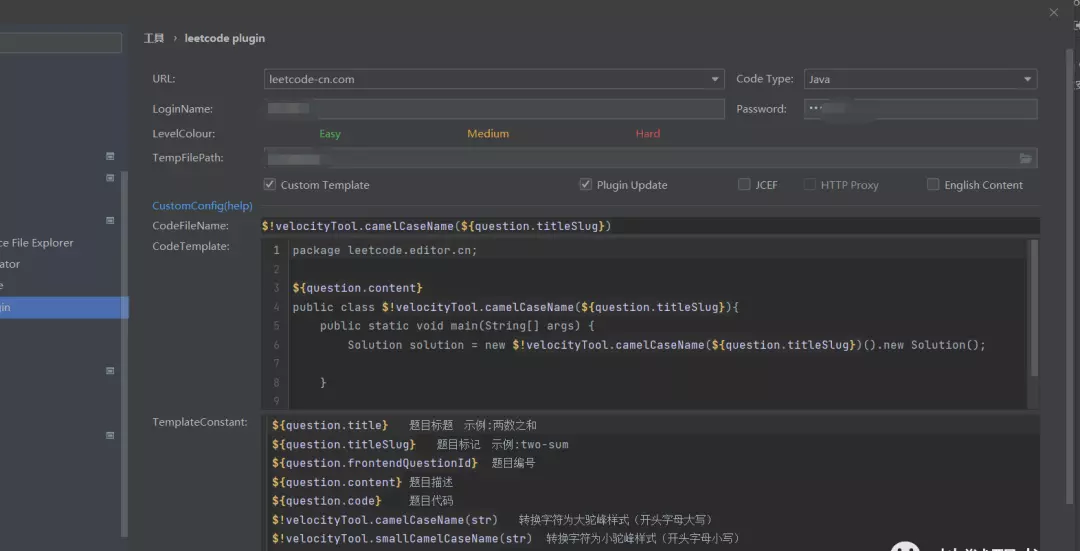Open the TempFilePath folder browse icon

point(1026,158)
